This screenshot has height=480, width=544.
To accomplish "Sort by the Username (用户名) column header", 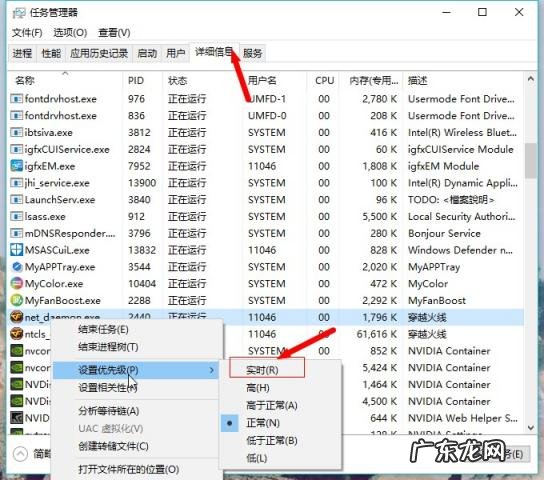I will tap(262, 80).
